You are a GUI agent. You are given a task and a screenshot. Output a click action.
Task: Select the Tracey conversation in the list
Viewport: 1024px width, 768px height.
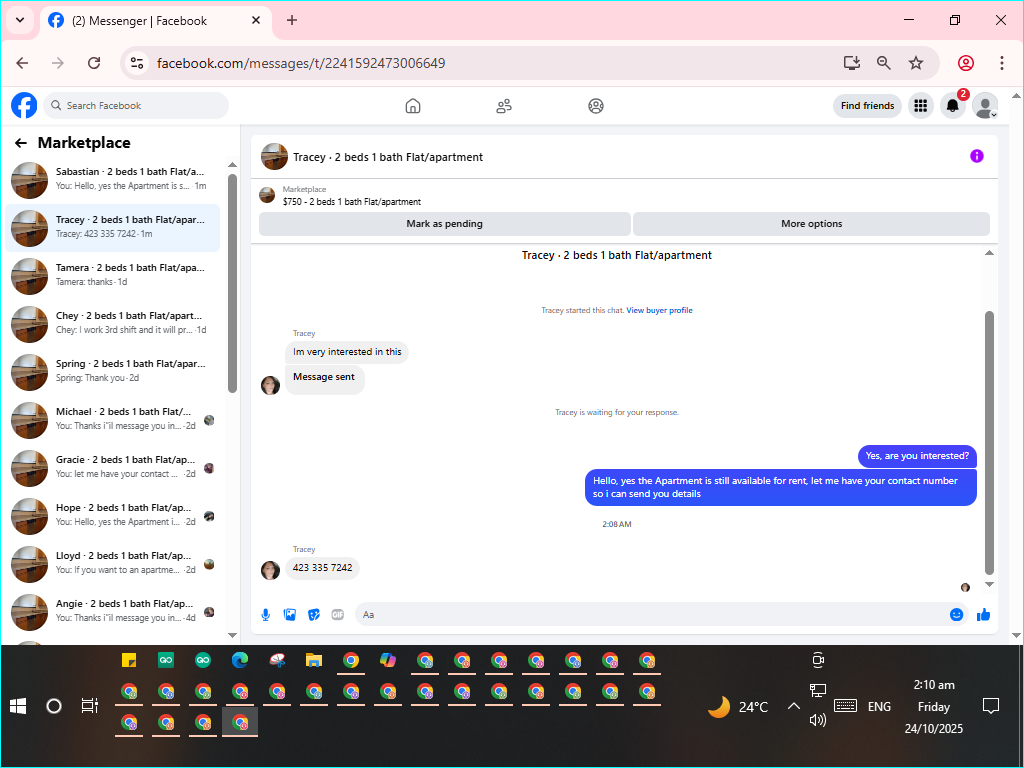click(x=113, y=228)
